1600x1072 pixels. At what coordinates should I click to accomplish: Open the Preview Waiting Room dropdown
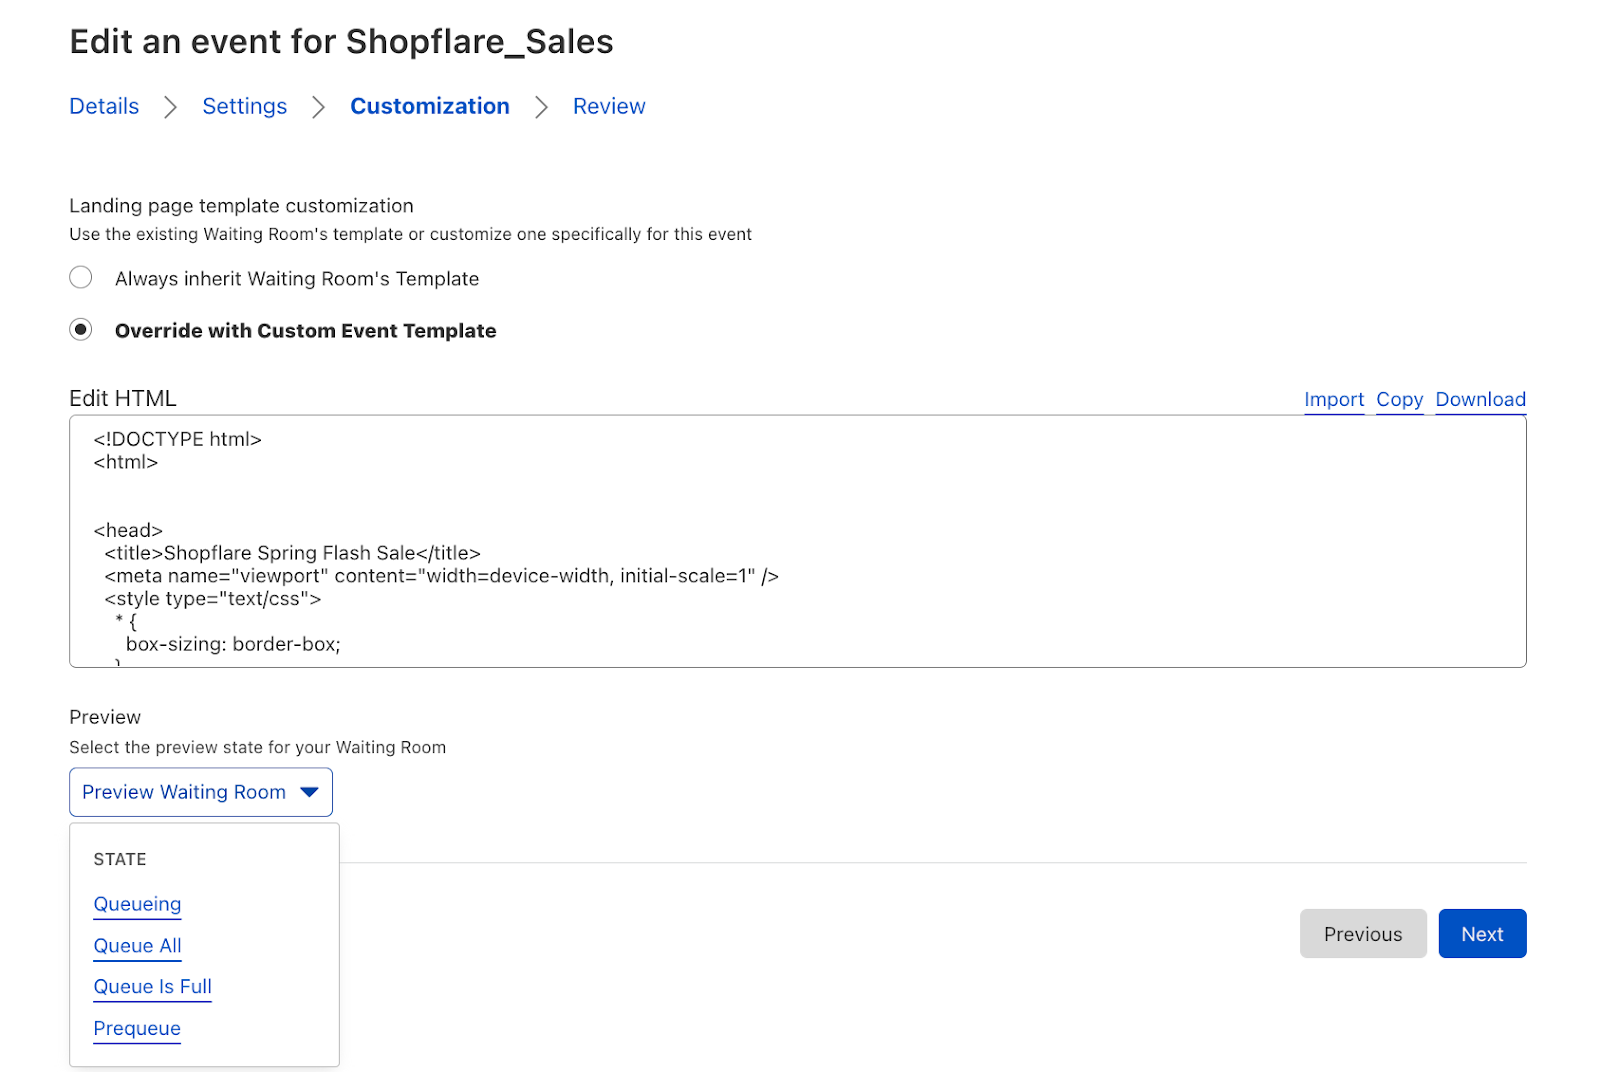[x=201, y=792]
